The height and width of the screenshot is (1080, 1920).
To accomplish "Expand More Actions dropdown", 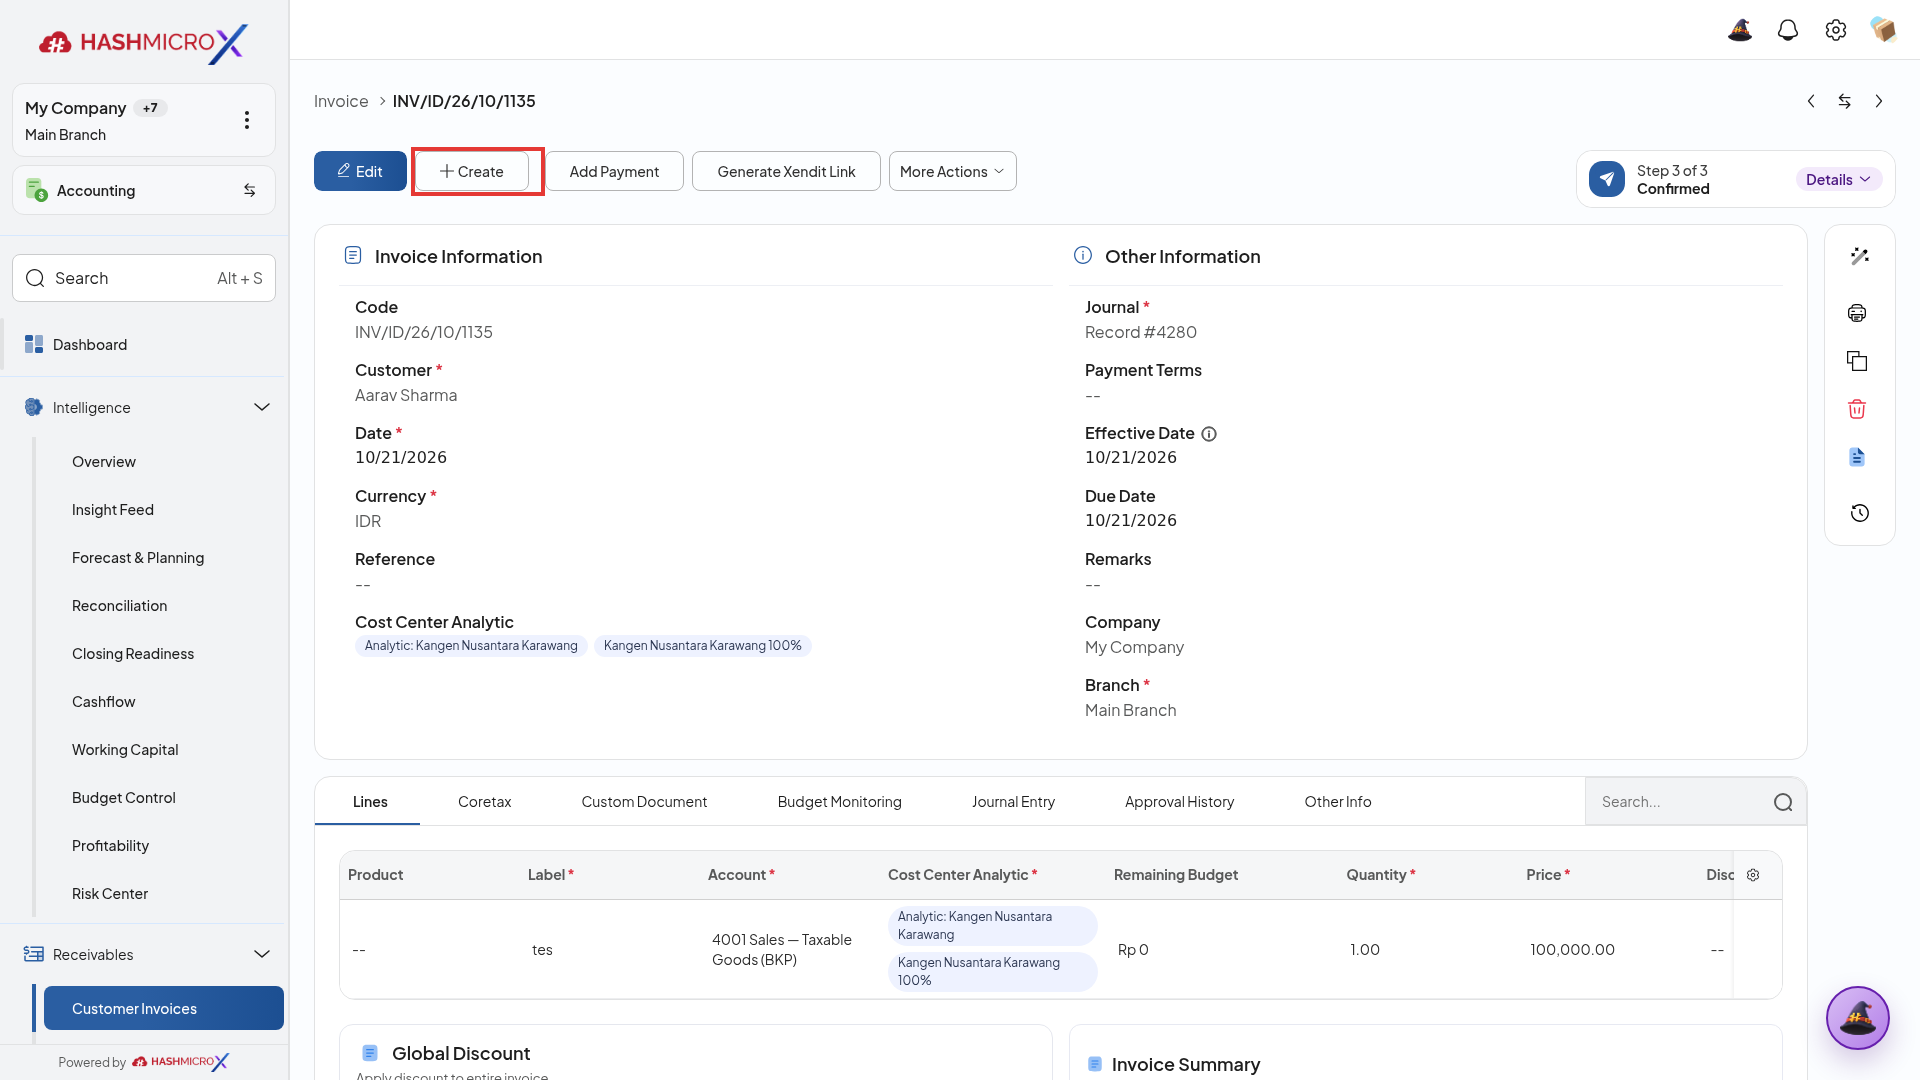I will [952, 171].
